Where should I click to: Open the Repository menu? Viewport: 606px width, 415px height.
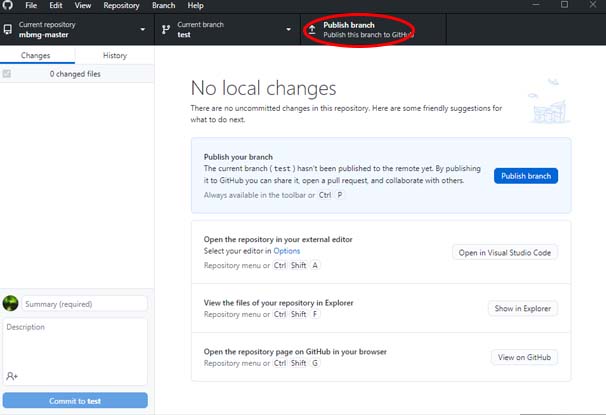pyautogui.click(x=121, y=5)
